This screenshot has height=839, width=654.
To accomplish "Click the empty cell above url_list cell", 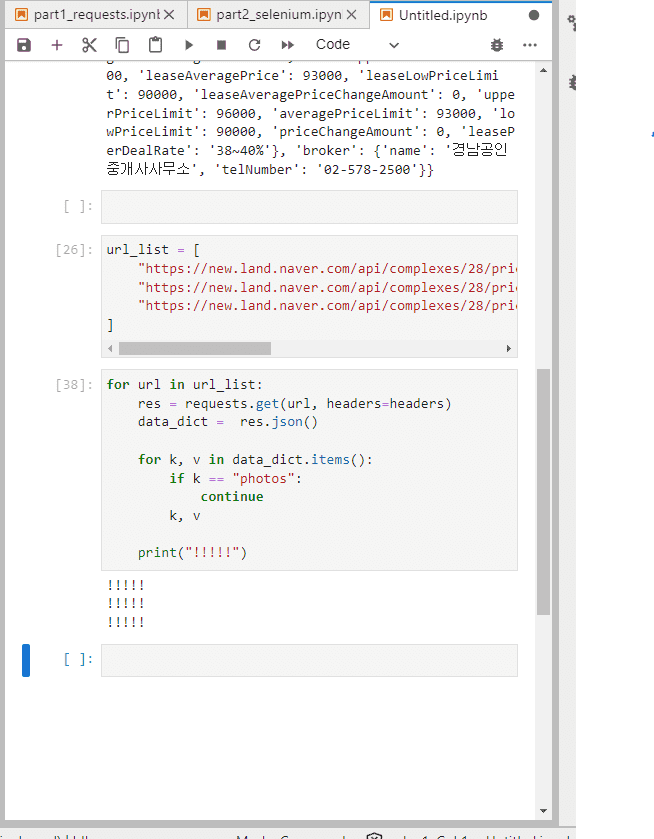I will 309,207.
